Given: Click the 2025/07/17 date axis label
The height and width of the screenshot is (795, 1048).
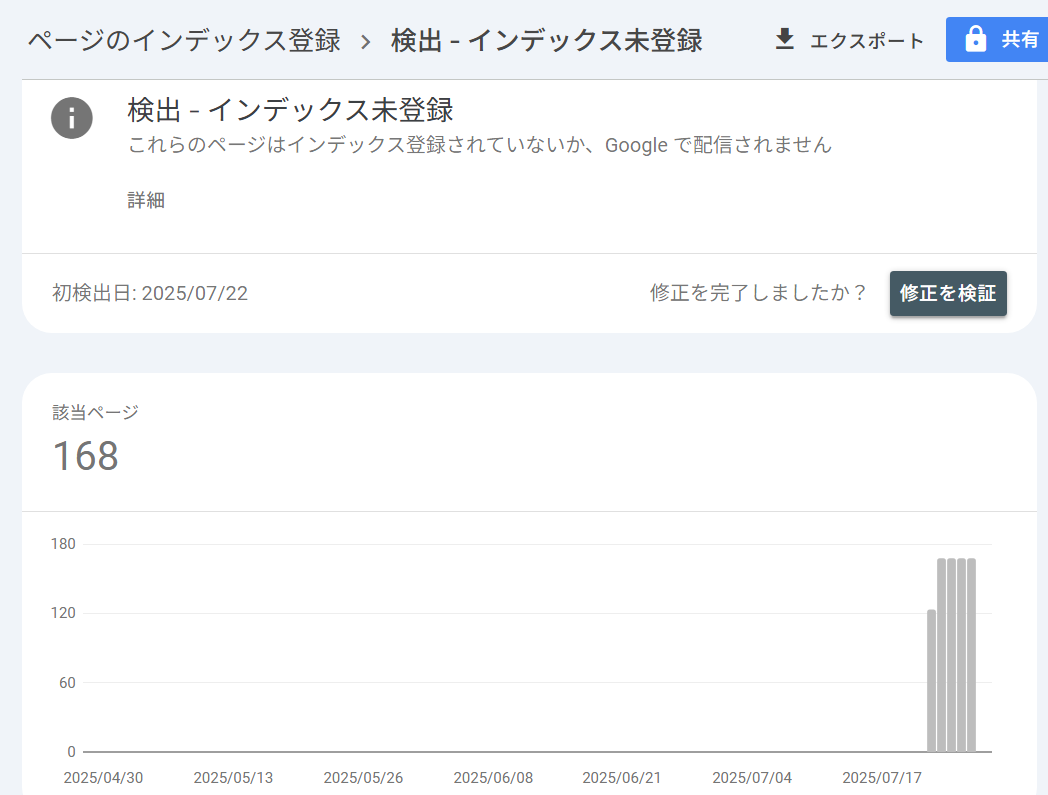Looking at the screenshot, I should click(x=882, y=777).
